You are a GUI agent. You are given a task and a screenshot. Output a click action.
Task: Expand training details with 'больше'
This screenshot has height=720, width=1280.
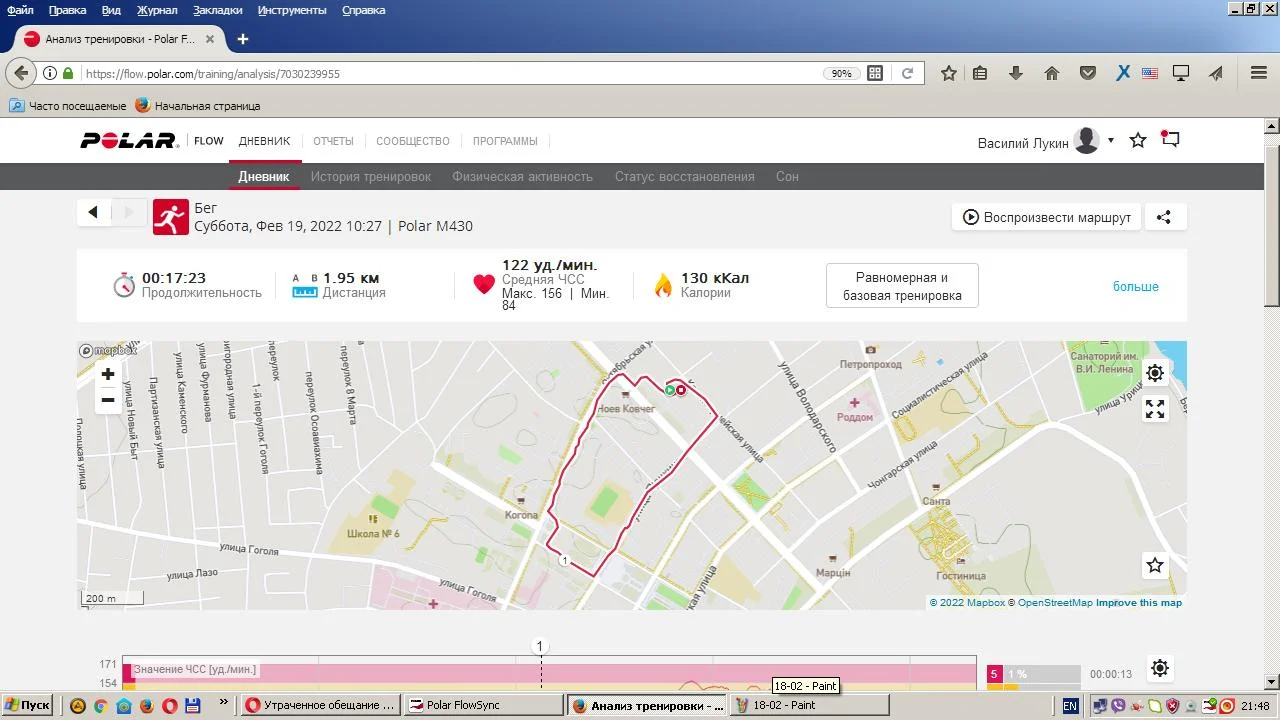(1135, 287)
